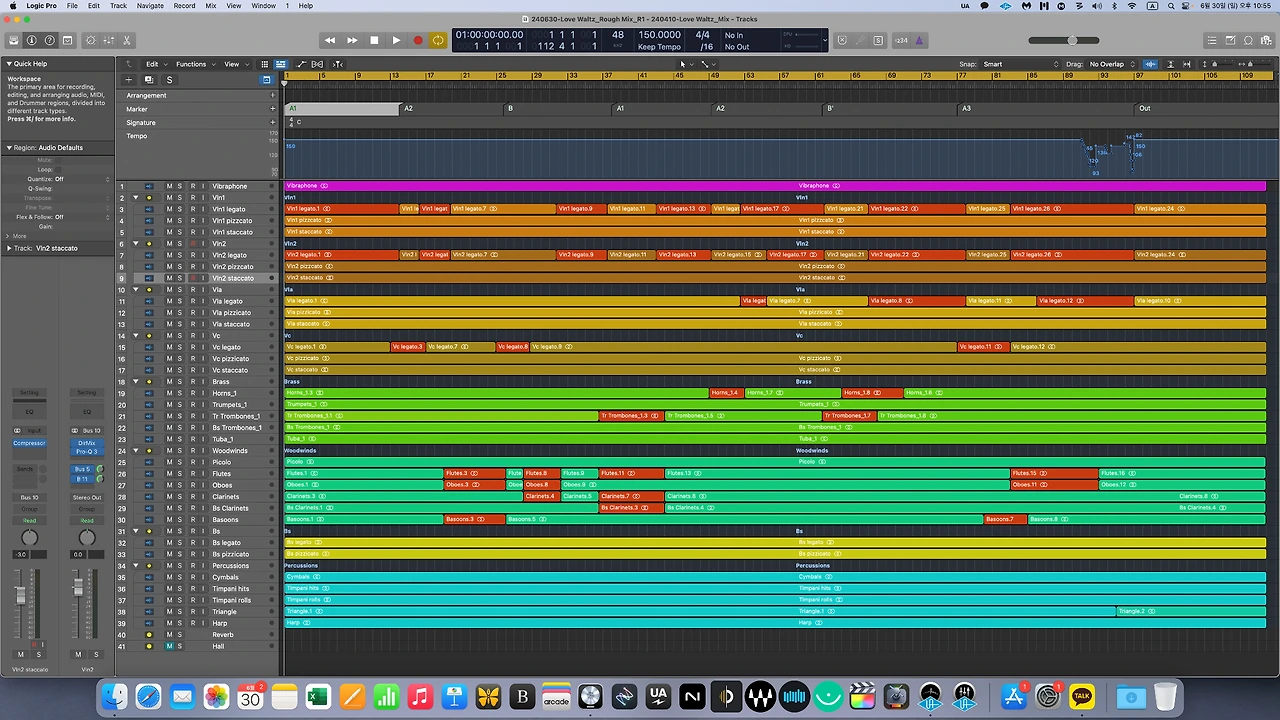Click the Rewind transport button

coord(330,40)
